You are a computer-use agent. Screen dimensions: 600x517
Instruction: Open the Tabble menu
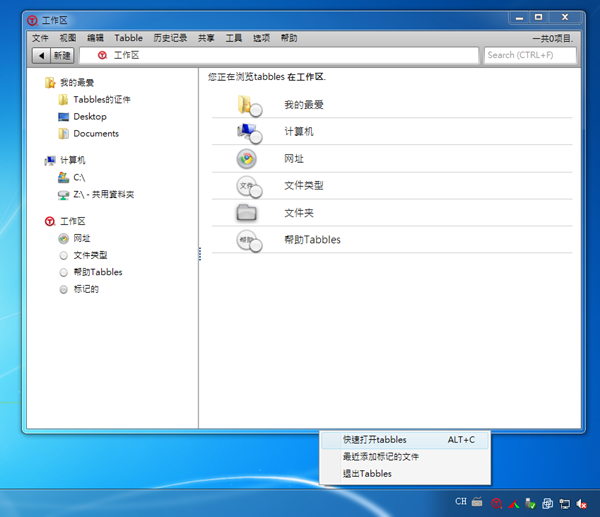click(x=129, y=38)
